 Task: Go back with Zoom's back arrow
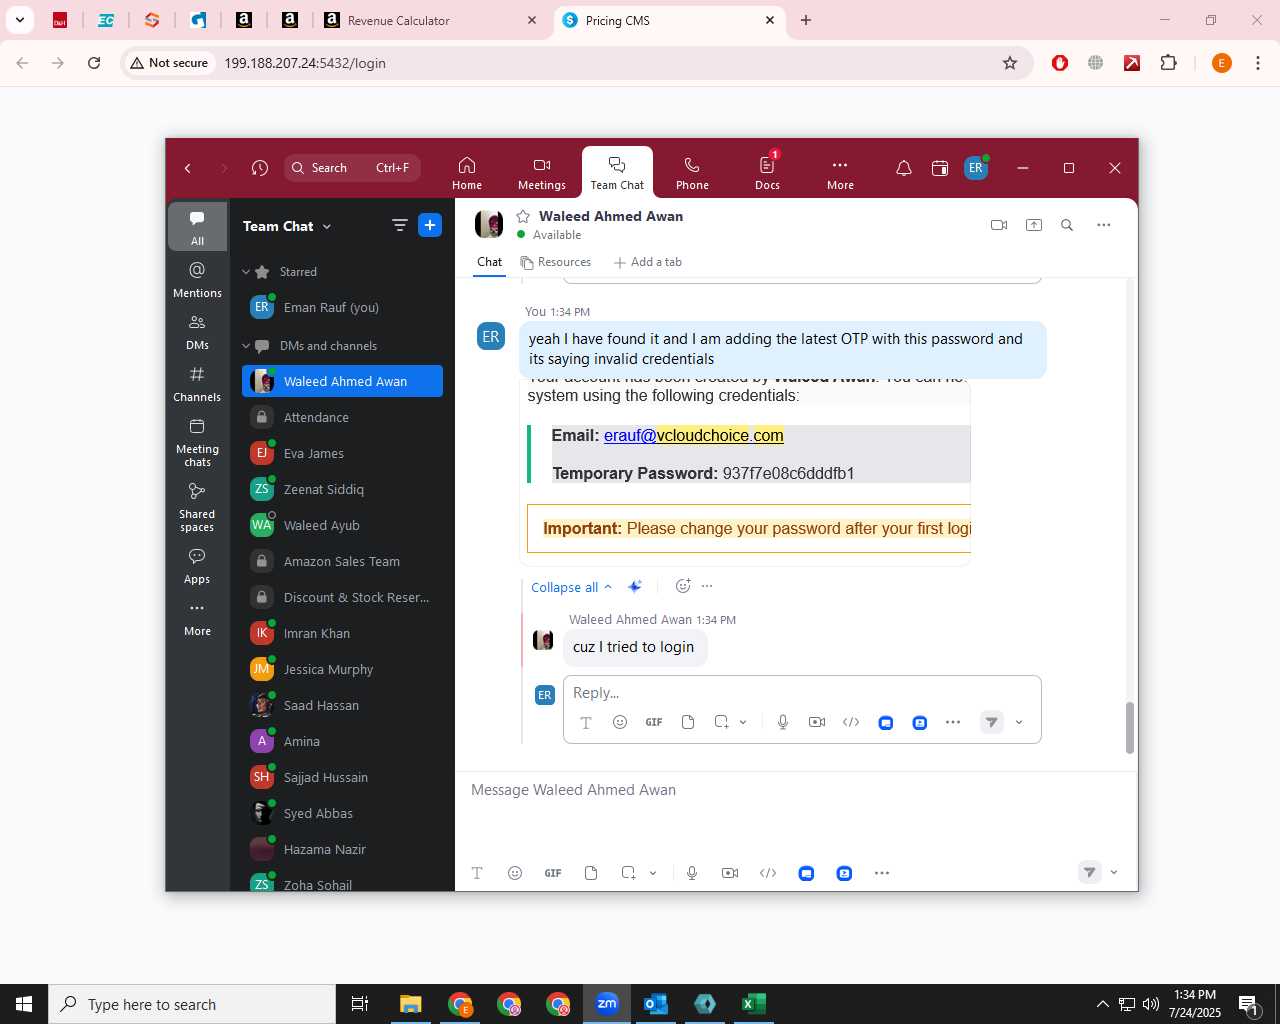[x=188, y=168]
